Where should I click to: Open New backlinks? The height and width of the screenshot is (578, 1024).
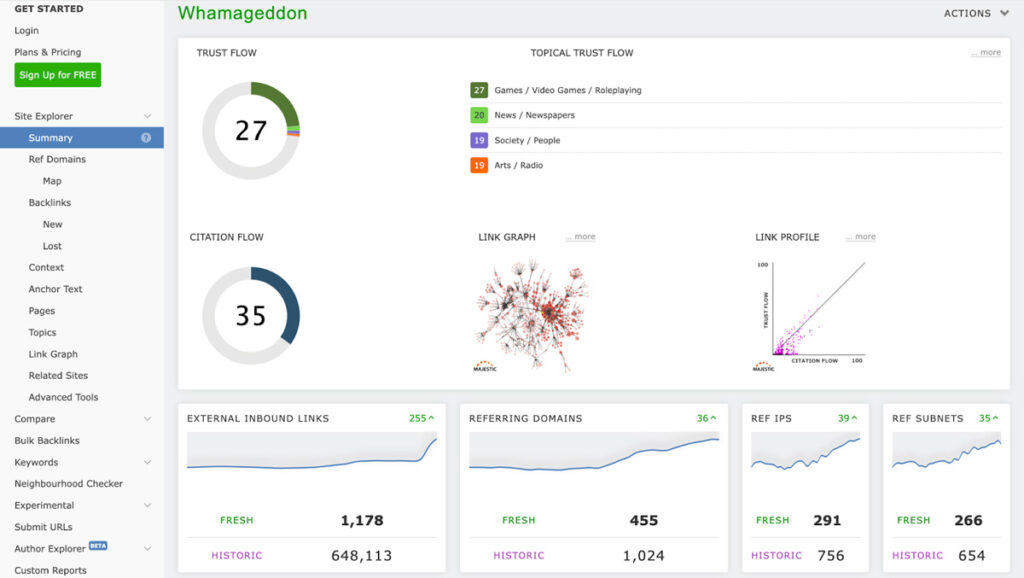tap(52, 224)
